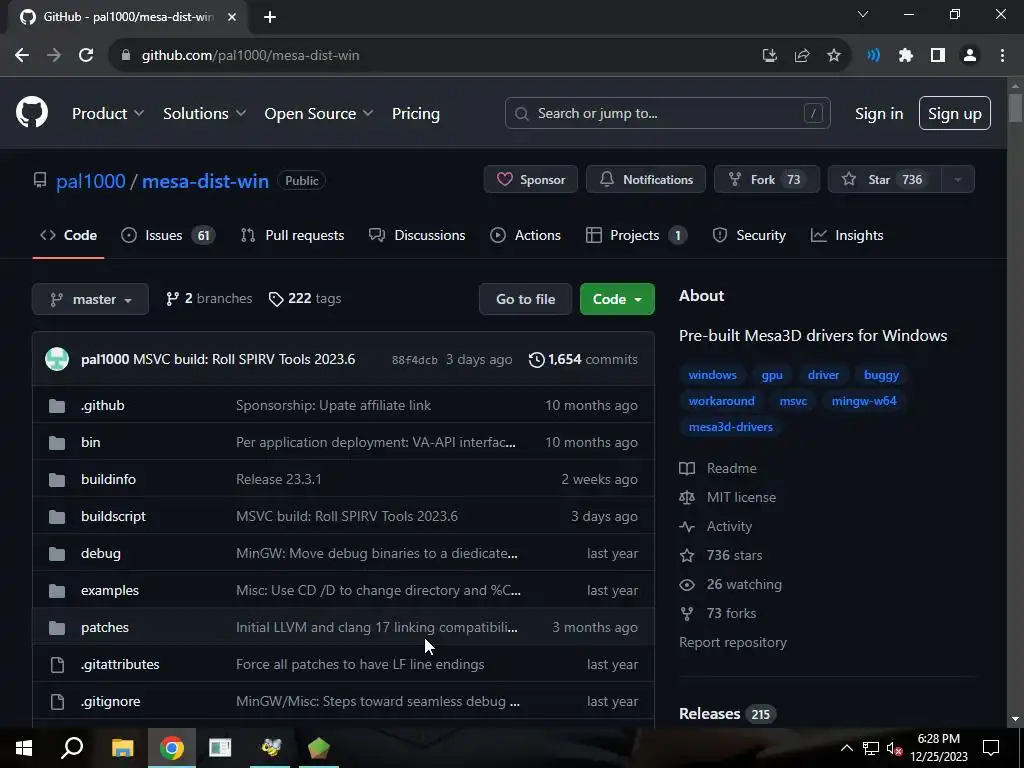The image size is (1024, 768).
Task: Open the master branch dropdown
Action: click(x=90, y=299)
